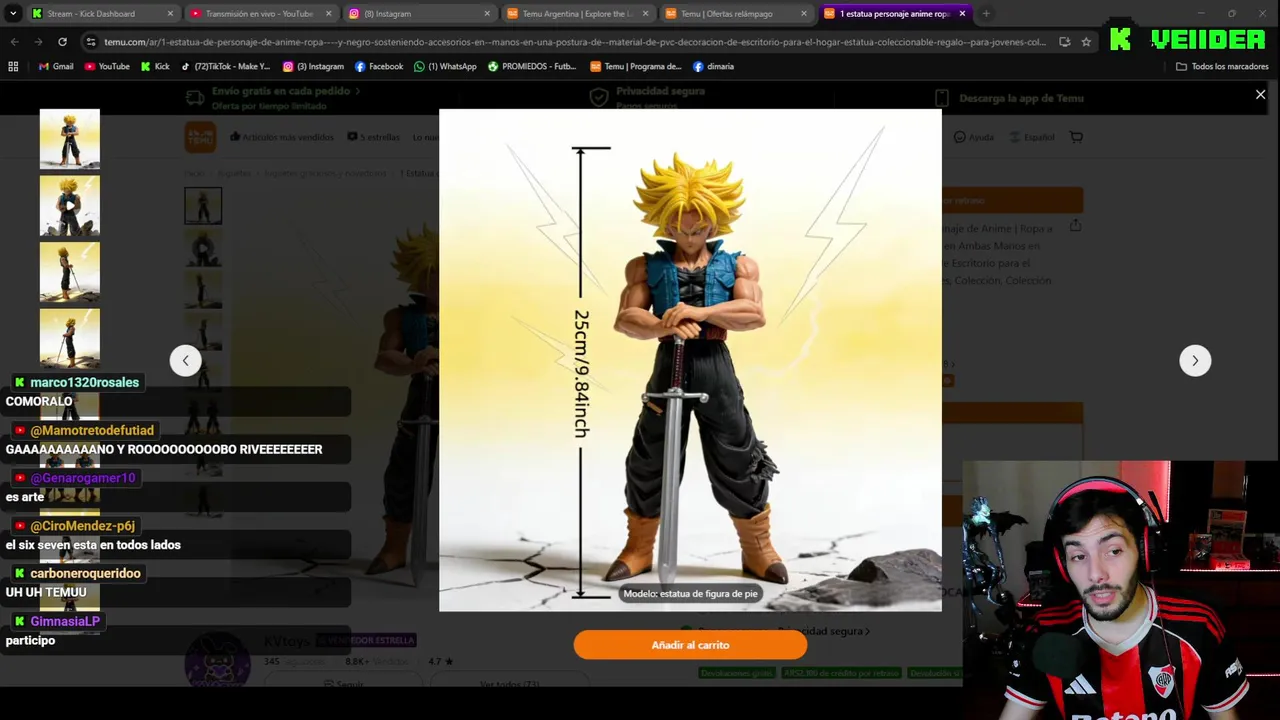Open the Instagram bookmark
The image size is (1280, 720).
(x=313, y=66)
